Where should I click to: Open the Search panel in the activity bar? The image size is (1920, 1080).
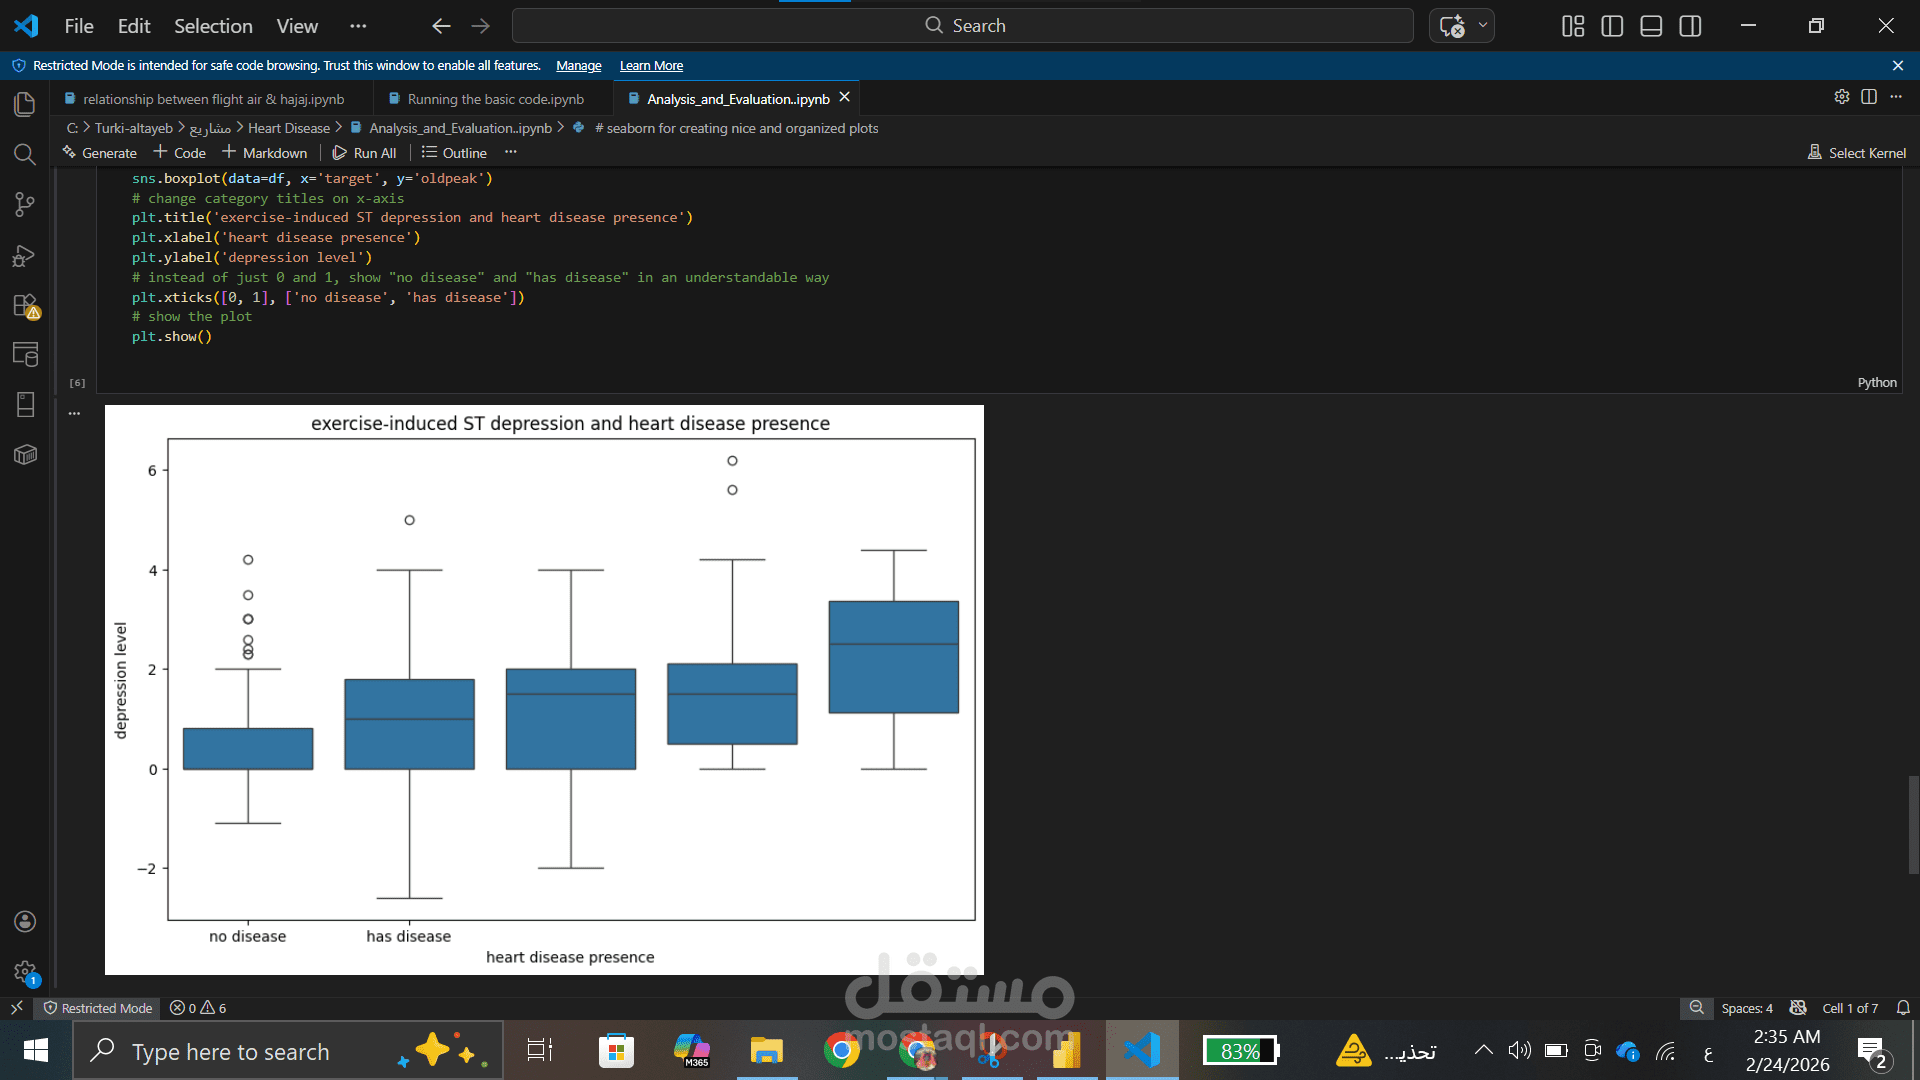[24, 154]
